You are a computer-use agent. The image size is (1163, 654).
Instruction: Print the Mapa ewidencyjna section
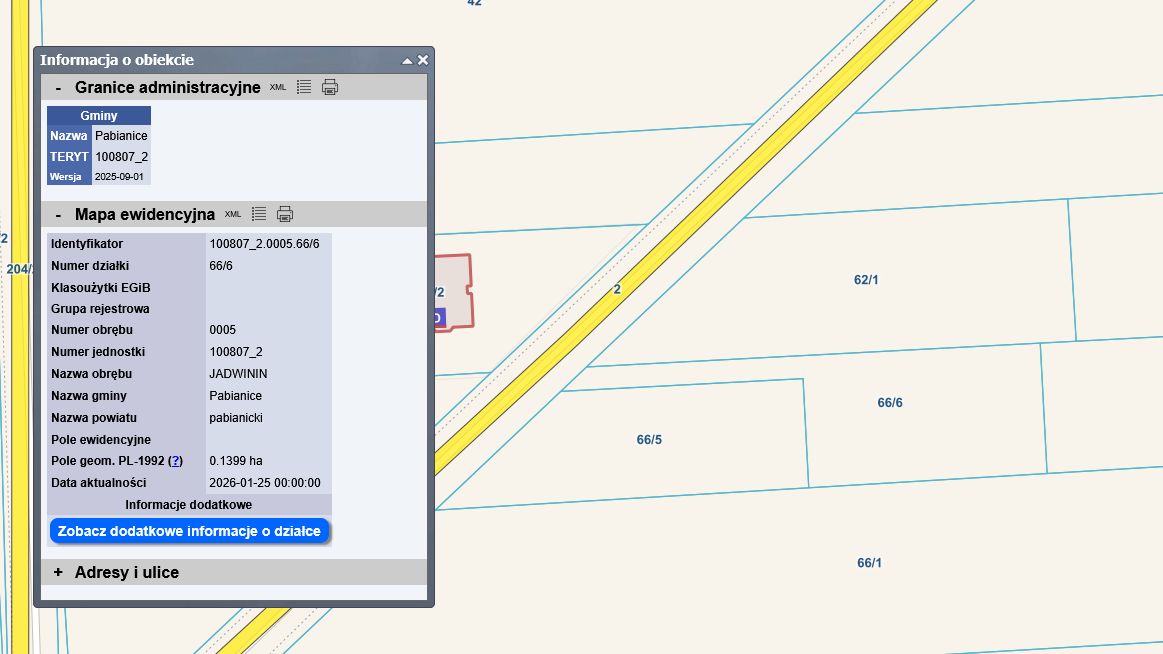(x=285, y=214)
